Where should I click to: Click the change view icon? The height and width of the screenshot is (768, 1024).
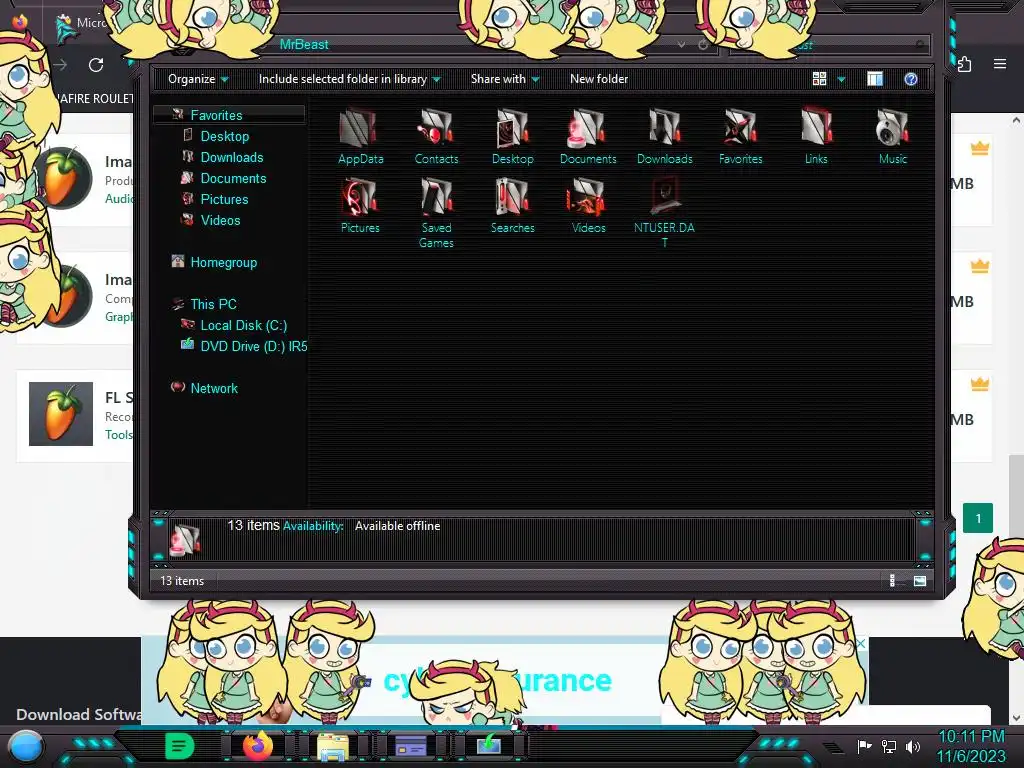pyautogui.click(x=820, y=79)
